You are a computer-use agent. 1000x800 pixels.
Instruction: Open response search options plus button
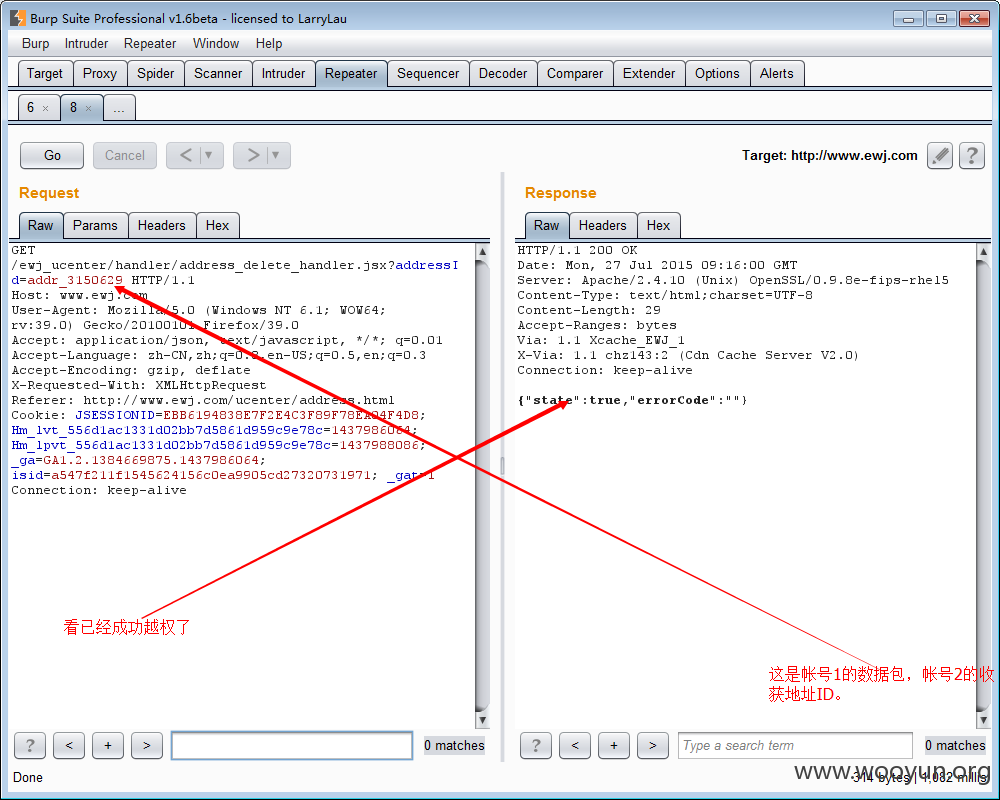[614, 745]
